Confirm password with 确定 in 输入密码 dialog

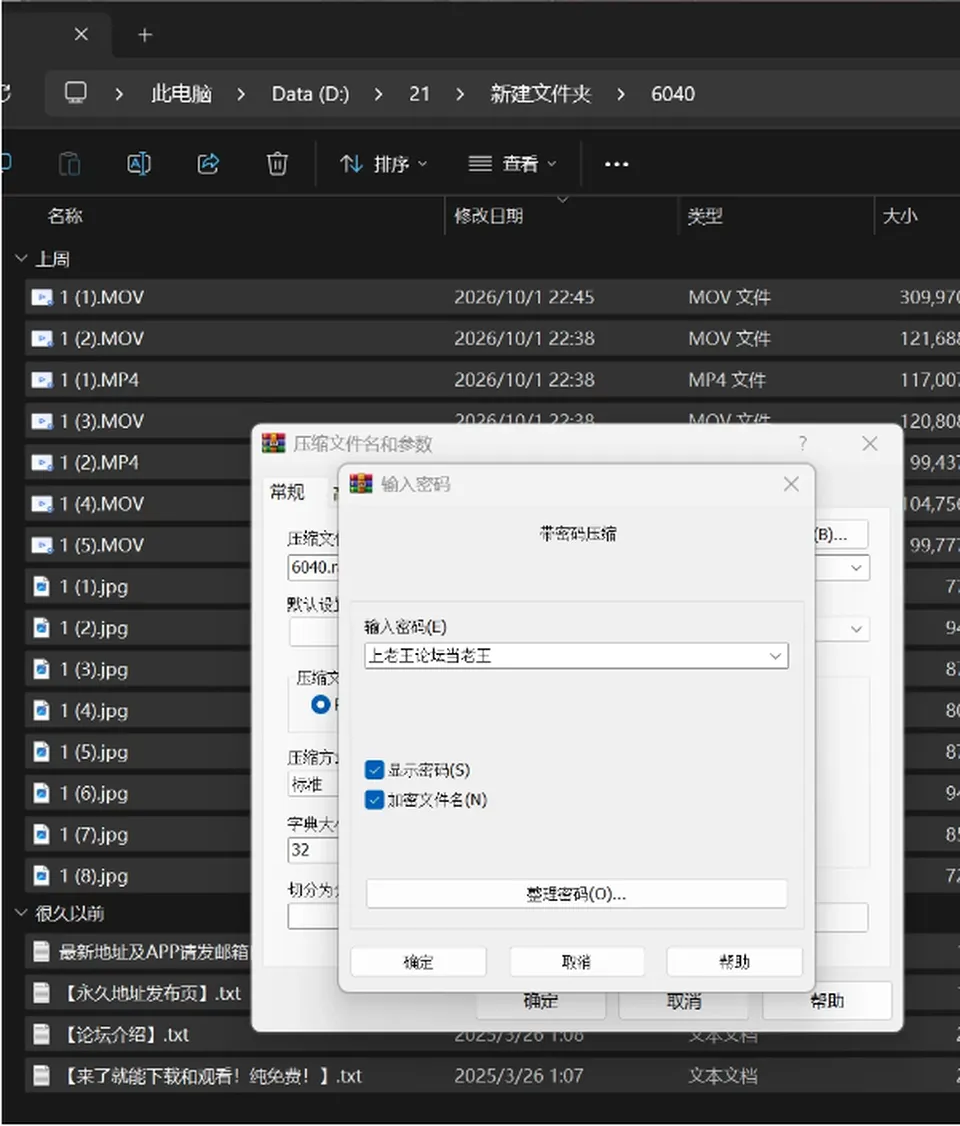tap(419, 962)
